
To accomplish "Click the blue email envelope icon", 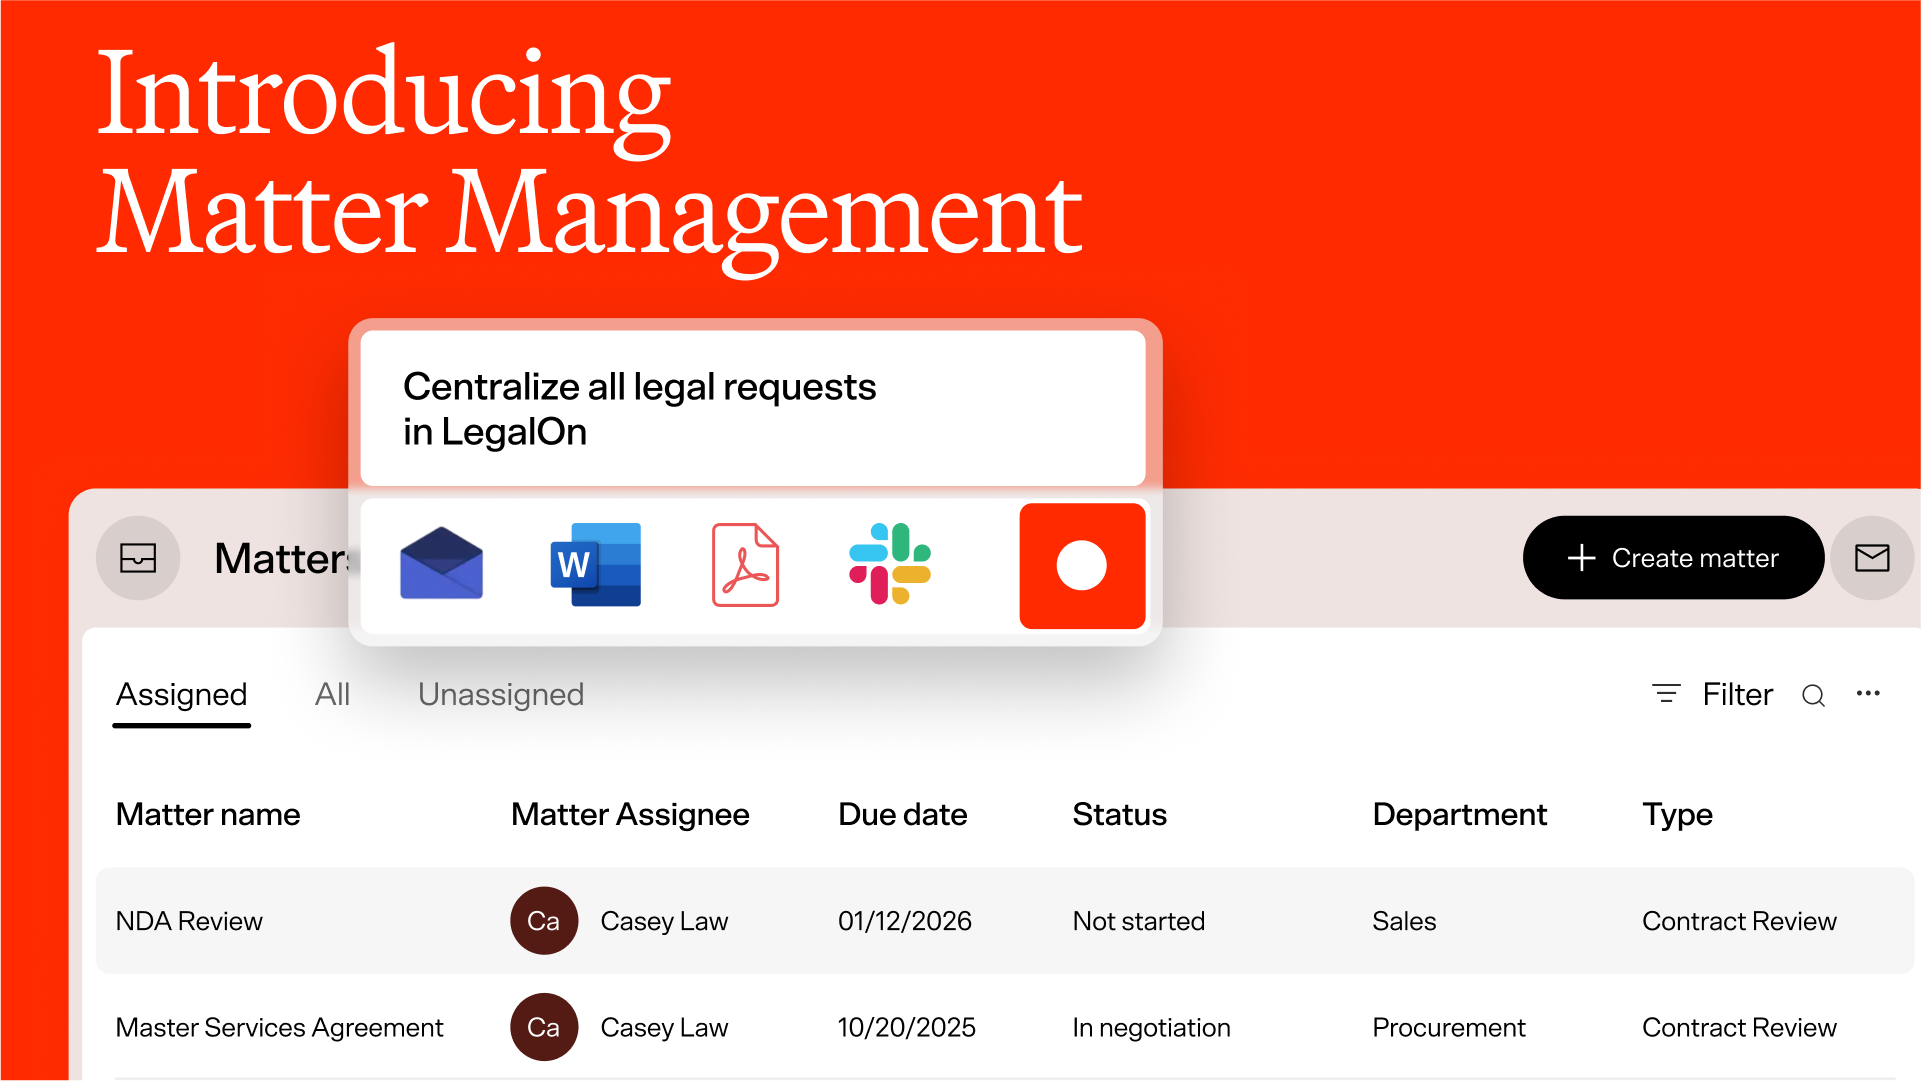I will pyautogui.click(x=441, y=565).
